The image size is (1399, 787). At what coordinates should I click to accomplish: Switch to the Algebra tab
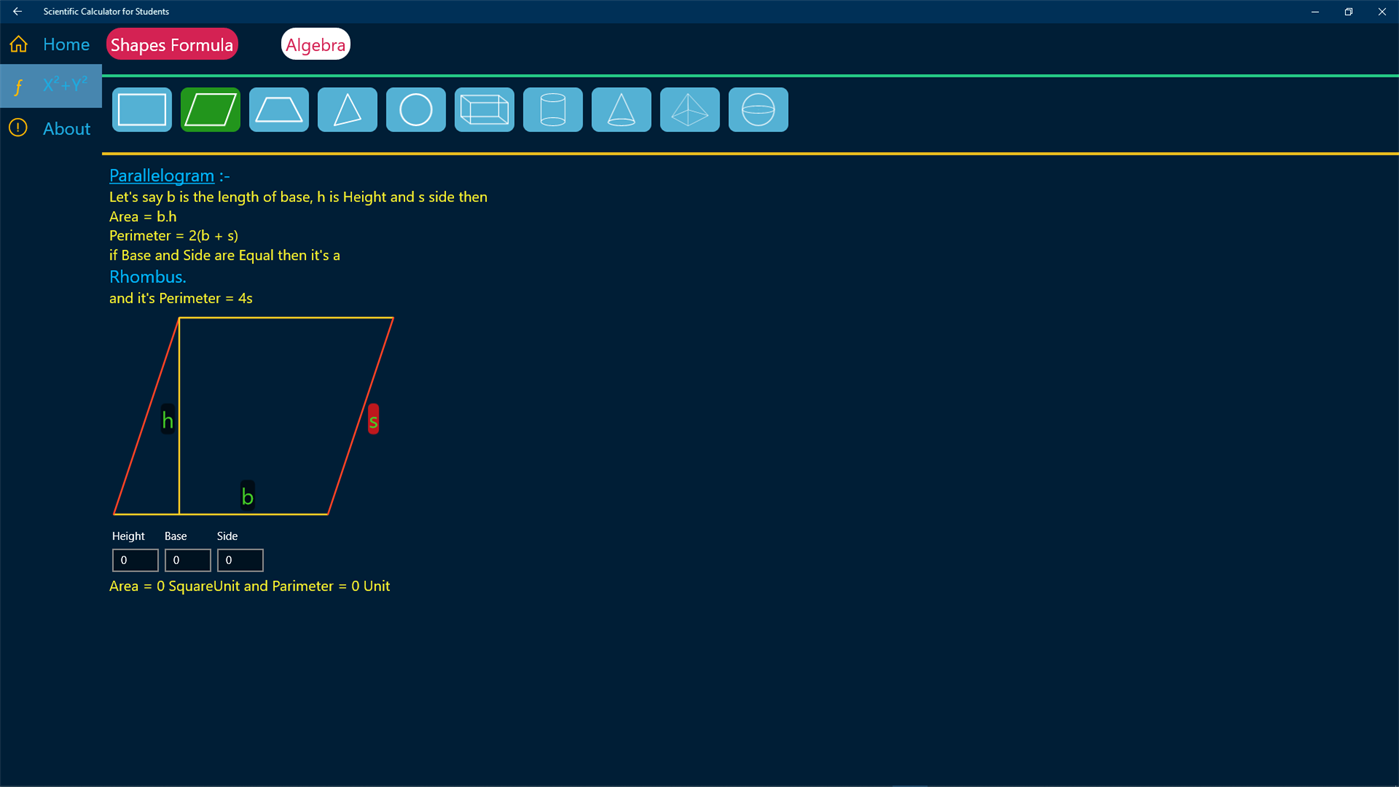(x=315, y=44)
